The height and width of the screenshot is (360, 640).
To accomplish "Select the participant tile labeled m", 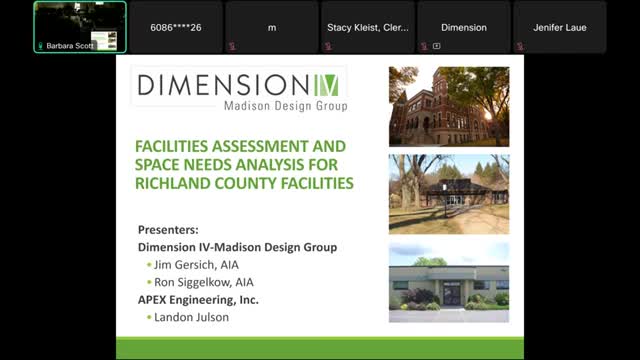I will click(272, 27).
